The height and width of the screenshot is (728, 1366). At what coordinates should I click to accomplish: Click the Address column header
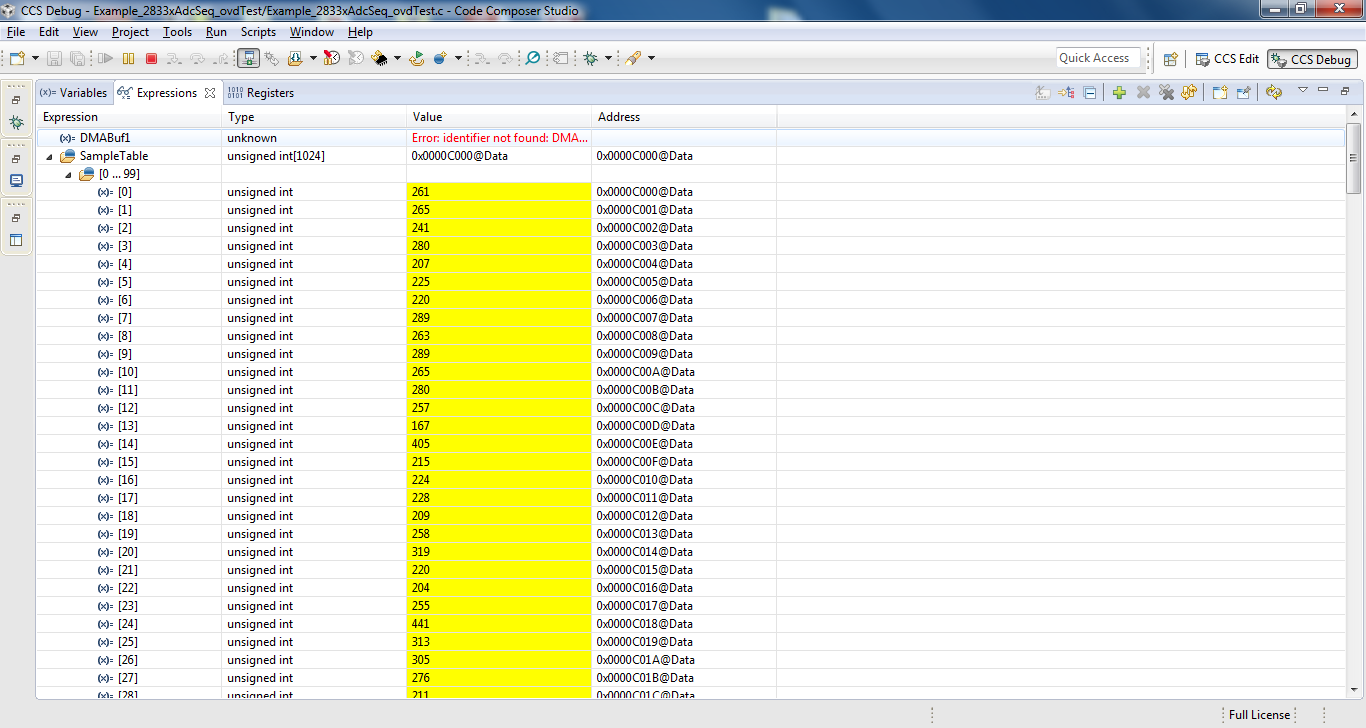pyautogui.click(x=685, y=117)
